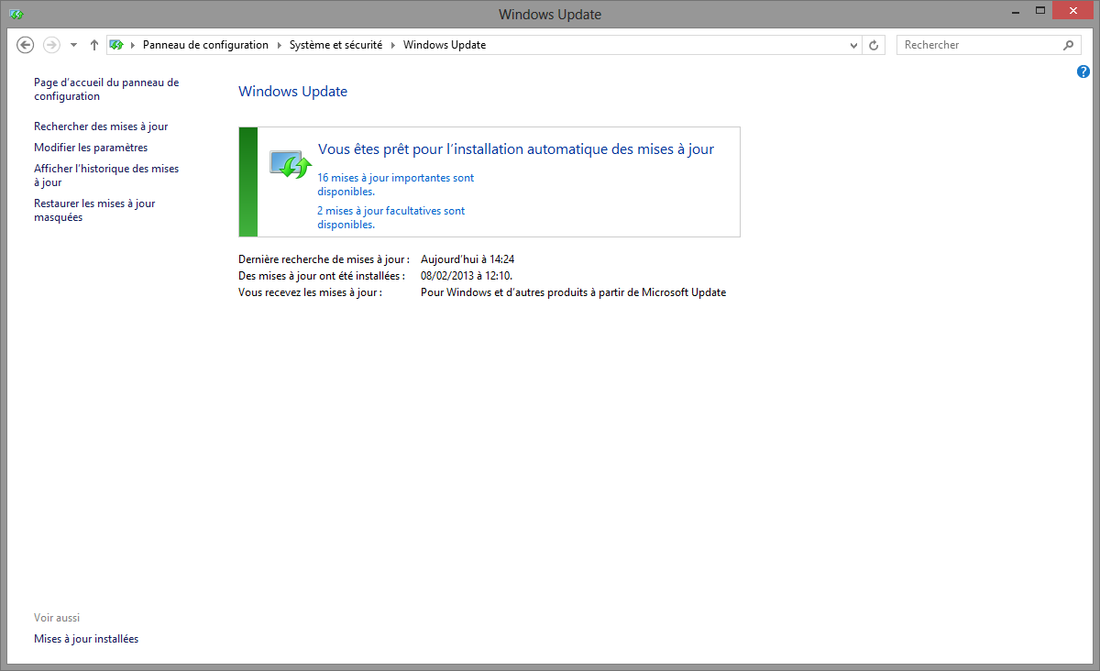This screenshot has height=671, width=1100.
Task: Open the address bar history dropdown
Action: click(854, 46)
